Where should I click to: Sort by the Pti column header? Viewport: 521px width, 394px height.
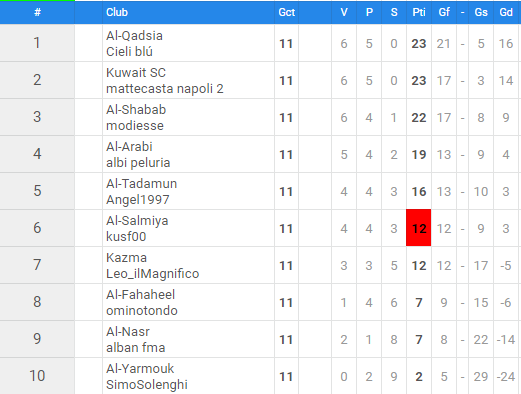pyautogui.click(x=419, y=12)
